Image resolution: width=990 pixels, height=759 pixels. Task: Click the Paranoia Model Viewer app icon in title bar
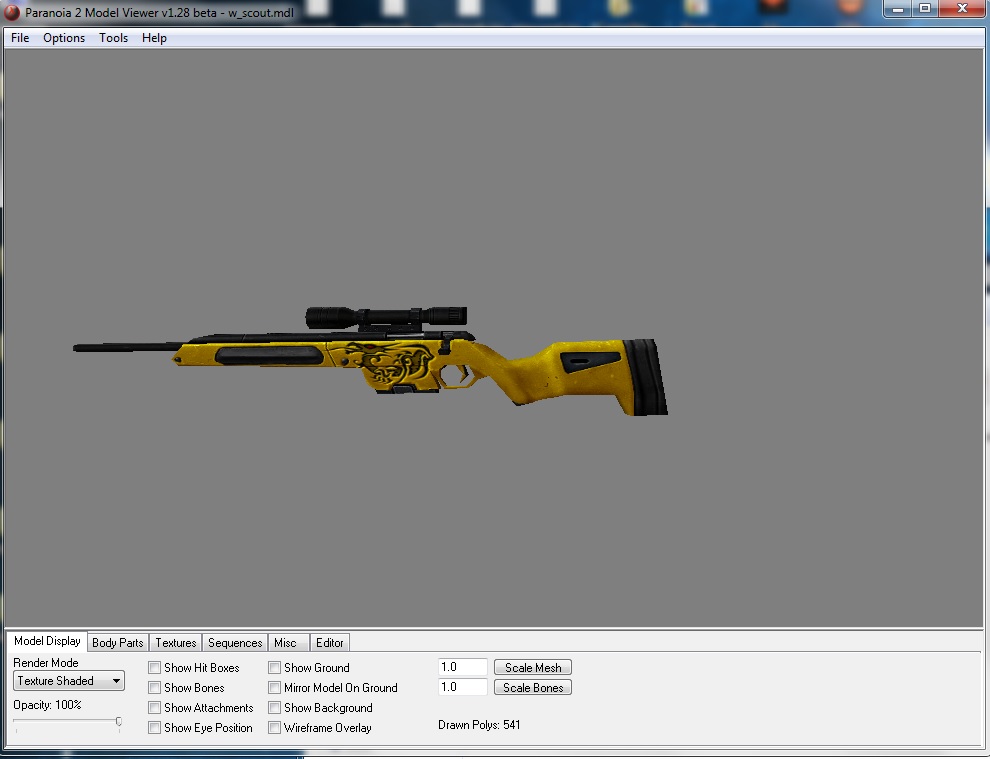(x=11, y=13)
